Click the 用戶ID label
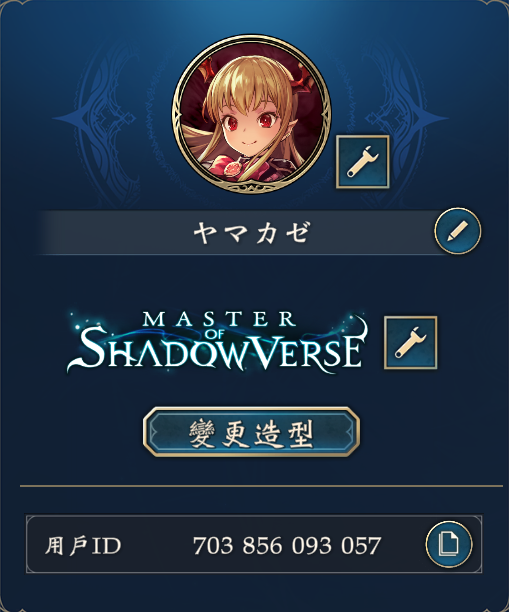Viewport: 509px width, 612px height. click(x=83, y=545)
